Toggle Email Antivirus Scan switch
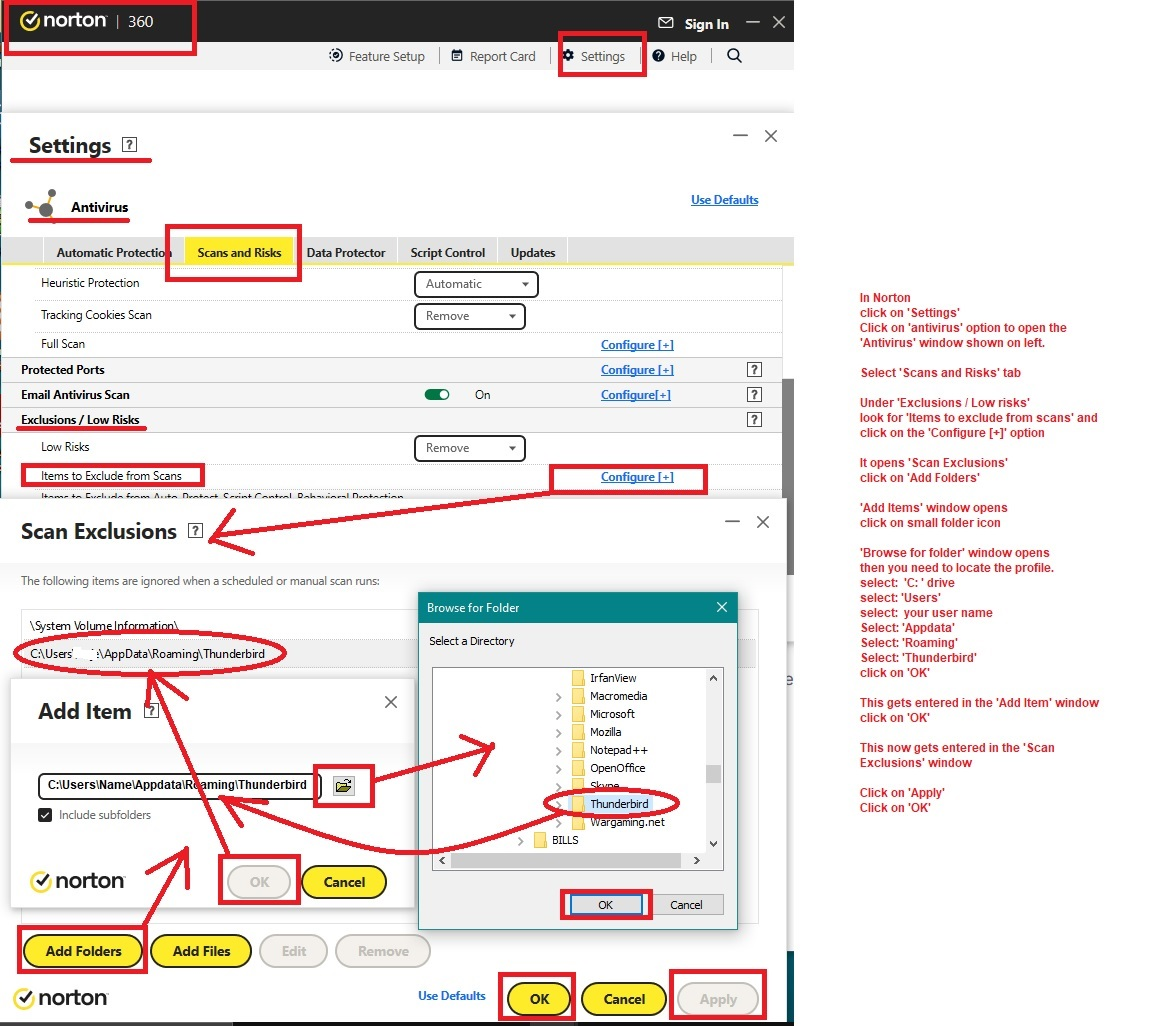 coord(437,395)
